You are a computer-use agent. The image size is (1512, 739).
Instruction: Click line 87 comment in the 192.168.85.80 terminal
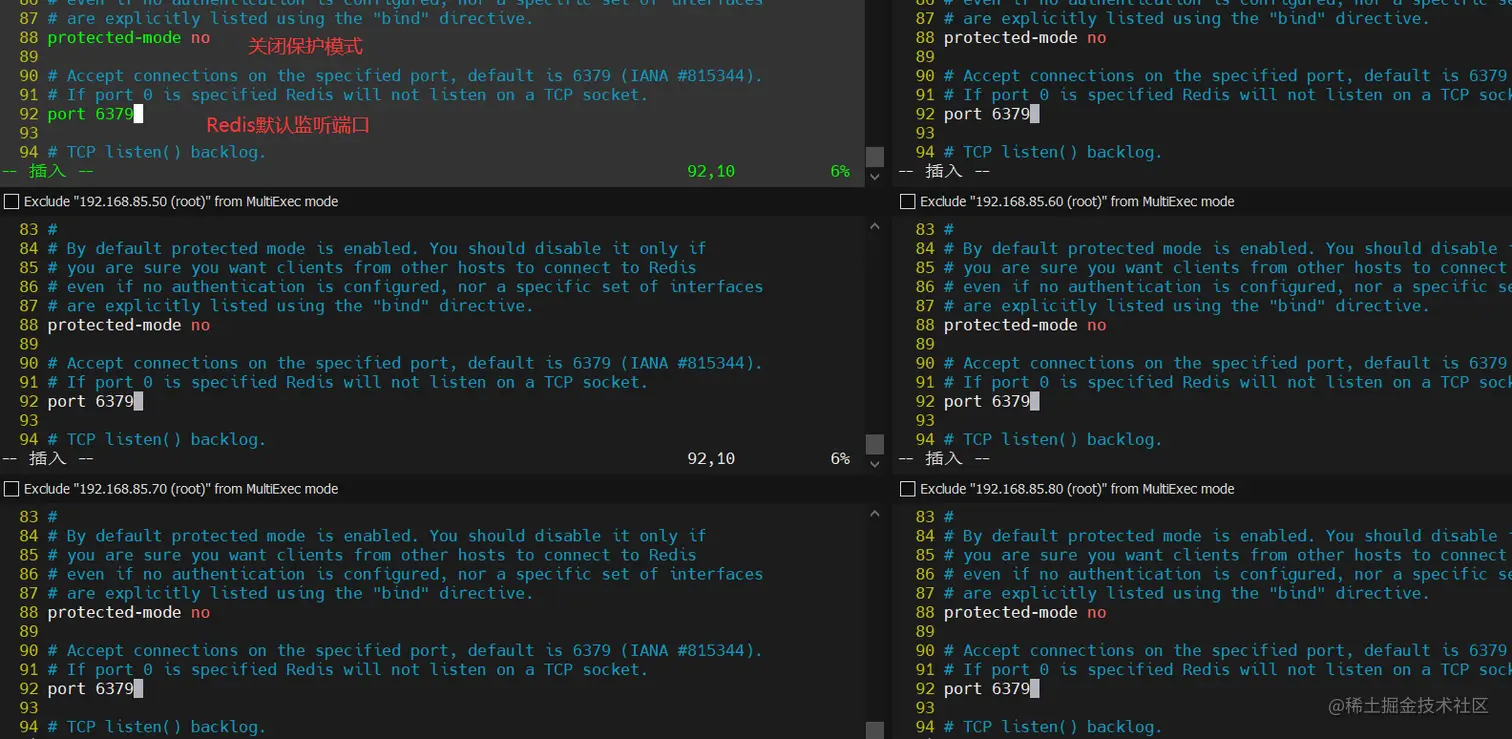click(1186, 593)
